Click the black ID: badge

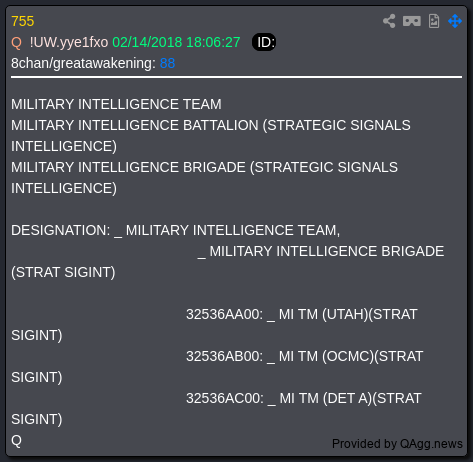[x=264, y=42]
